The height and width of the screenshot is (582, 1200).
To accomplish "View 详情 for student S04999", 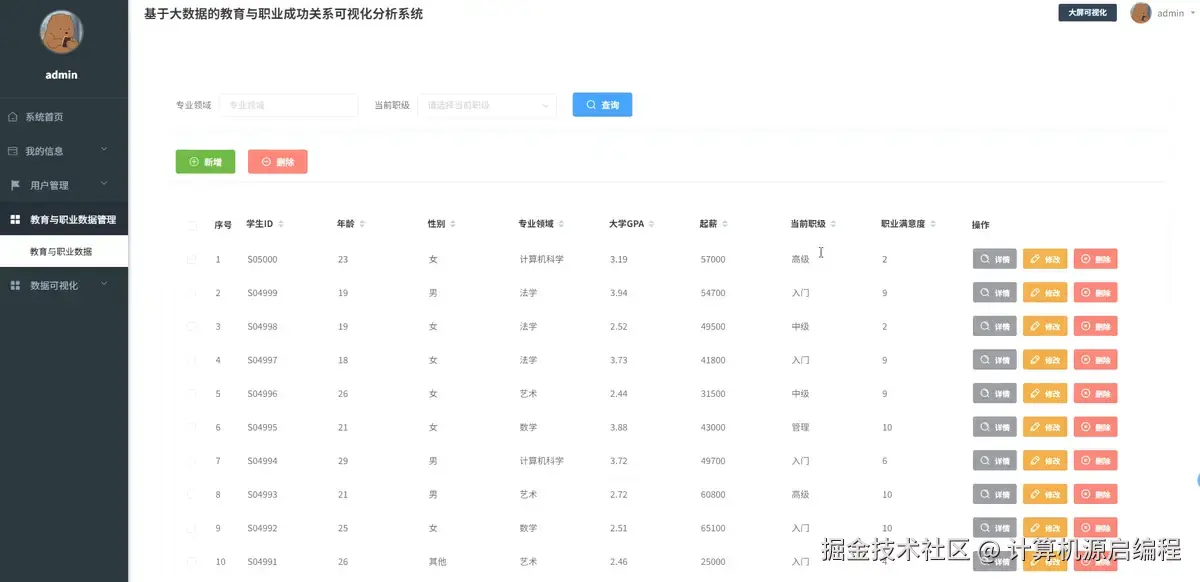I will click(995, 293).
